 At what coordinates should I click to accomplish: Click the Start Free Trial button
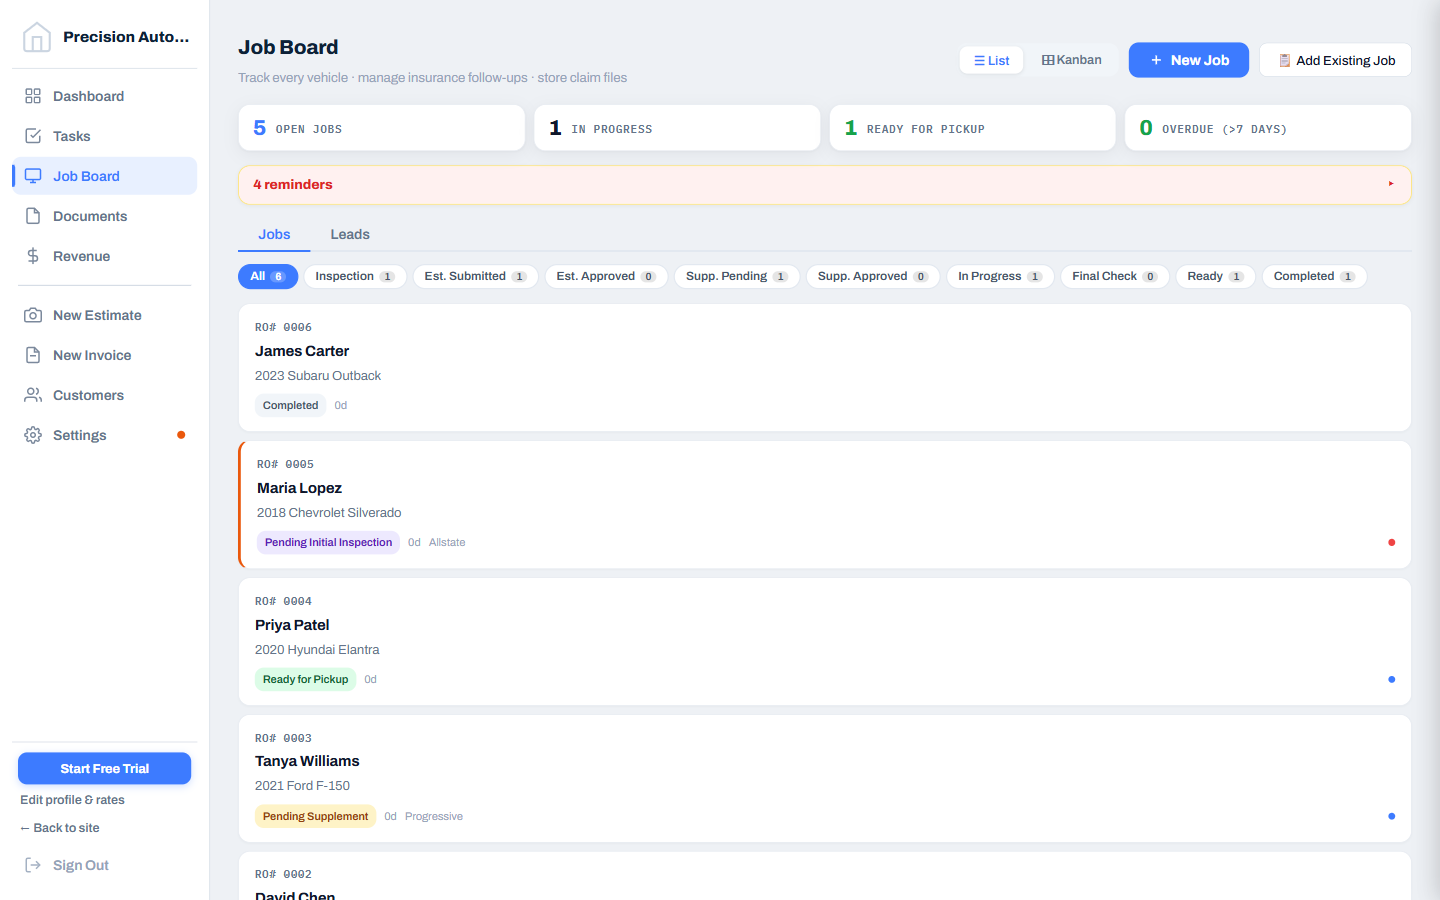click(104, 768)
